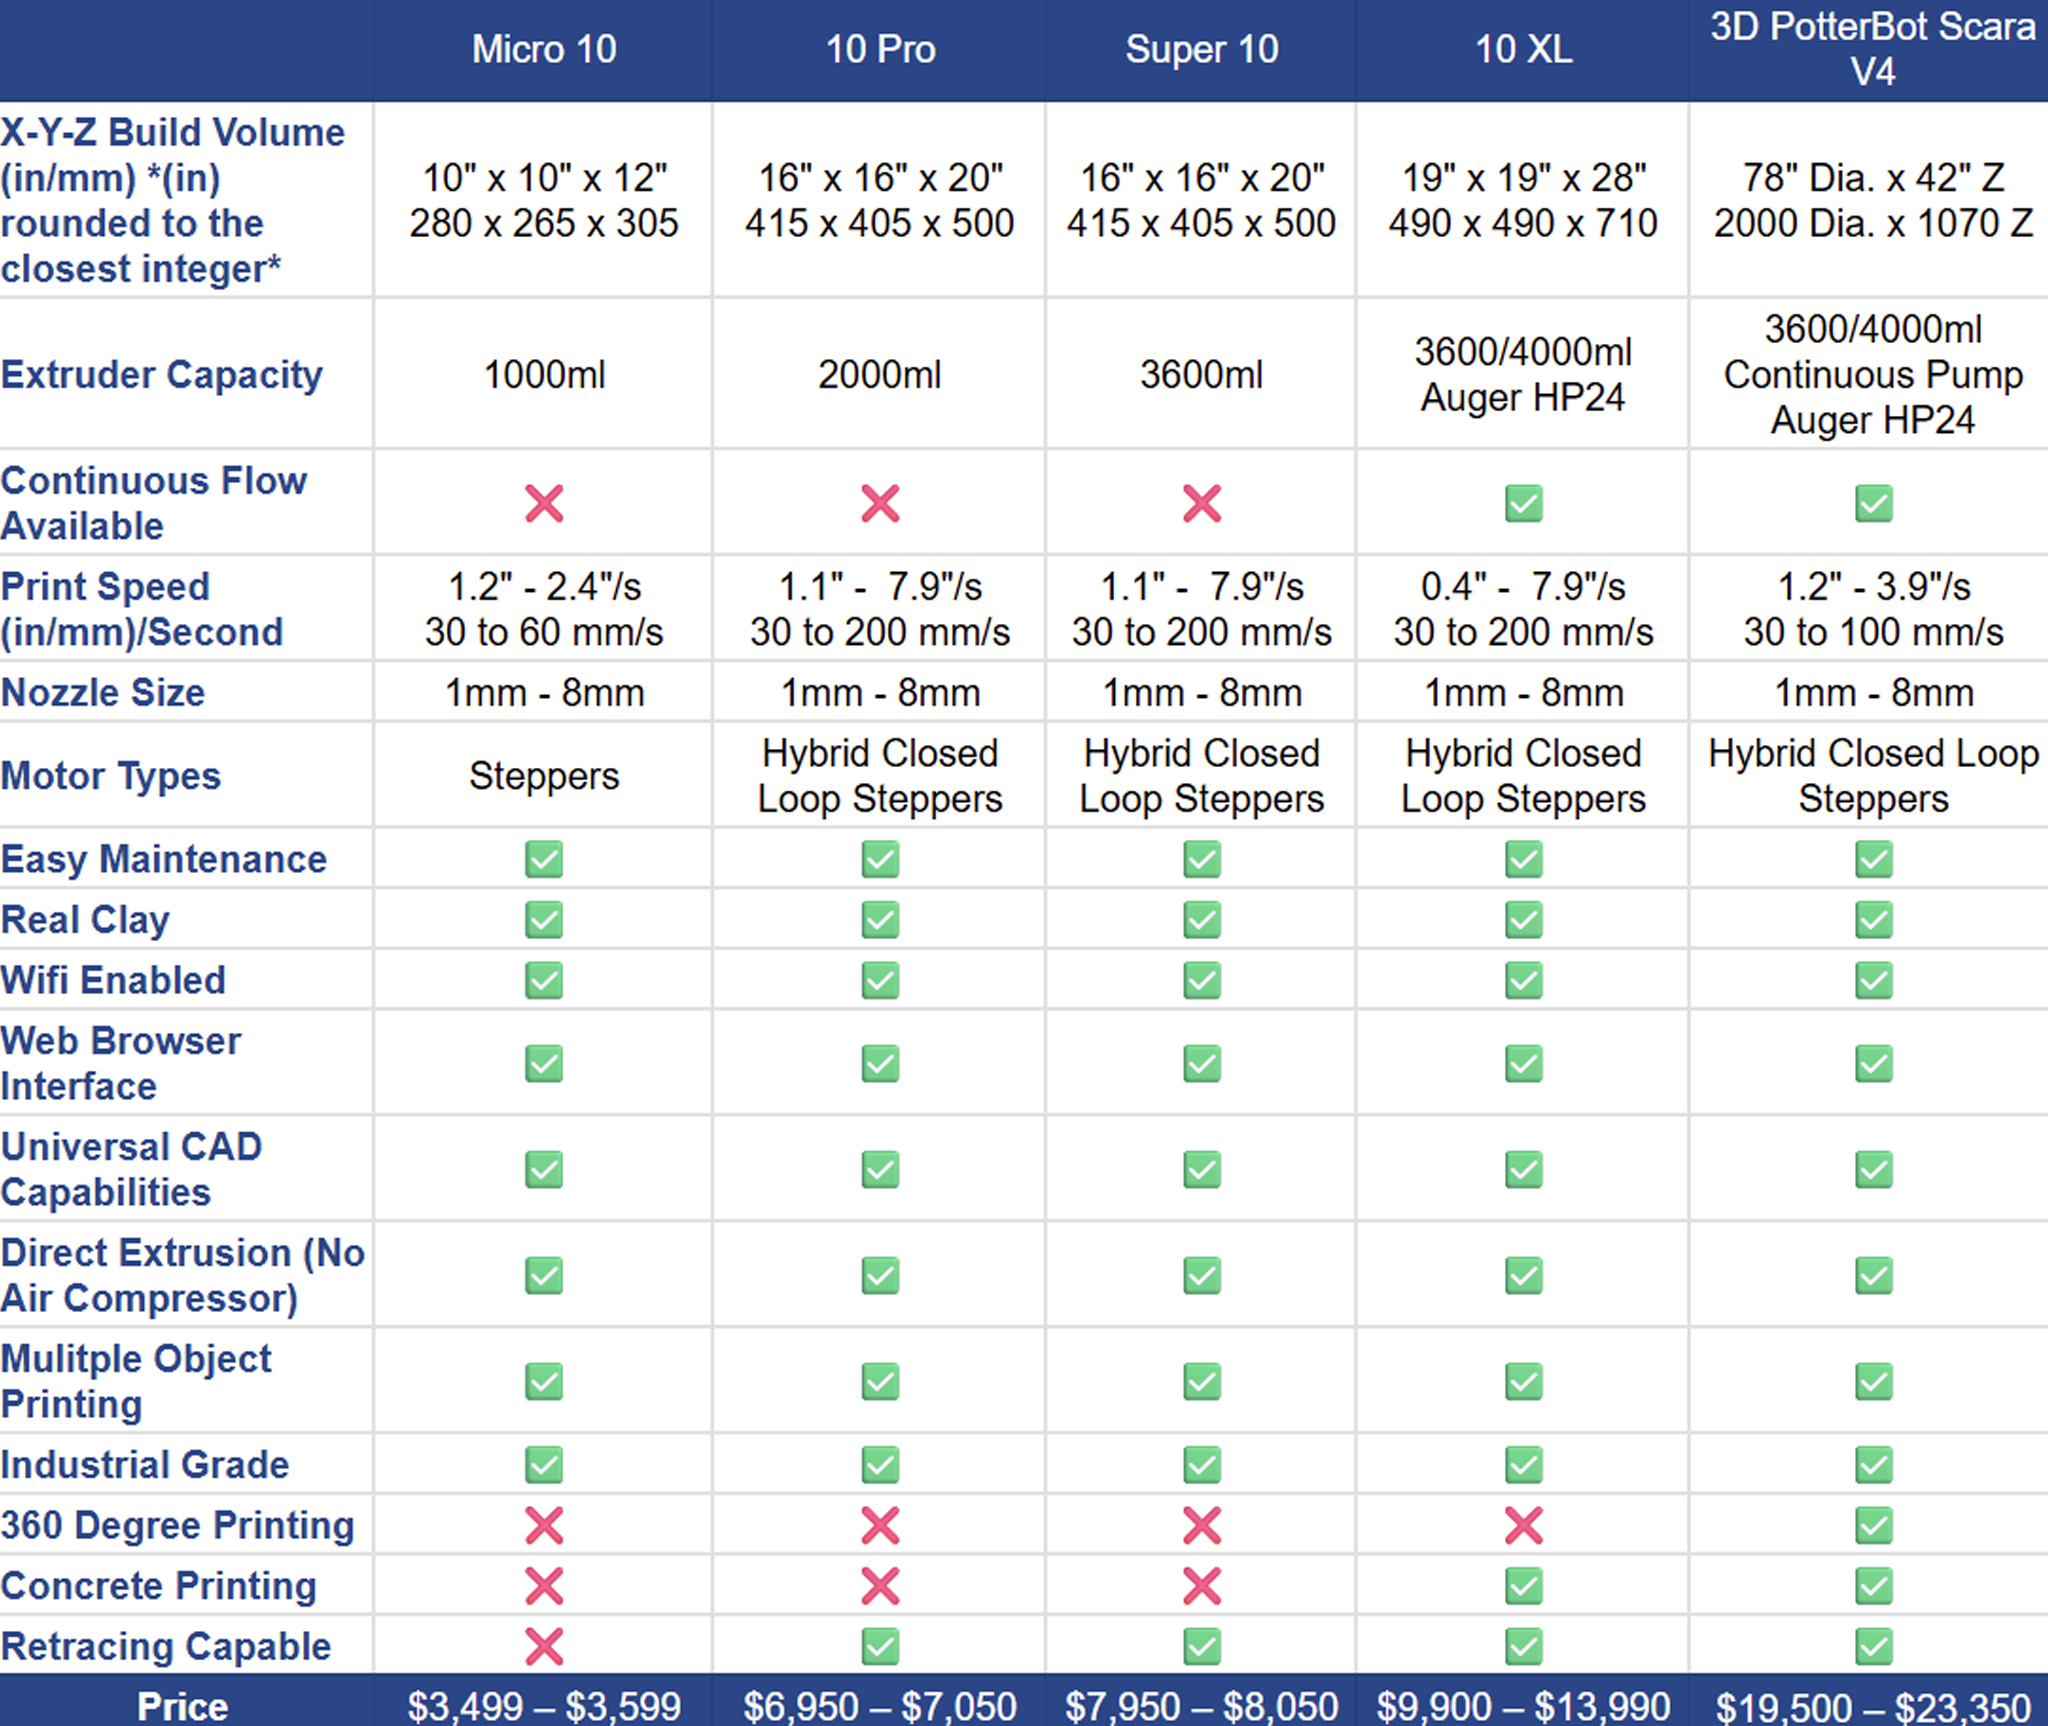Click 10 Pro Retracing Capable green check
This screenshot has height=1726, width=2048.
[880, 1646]
